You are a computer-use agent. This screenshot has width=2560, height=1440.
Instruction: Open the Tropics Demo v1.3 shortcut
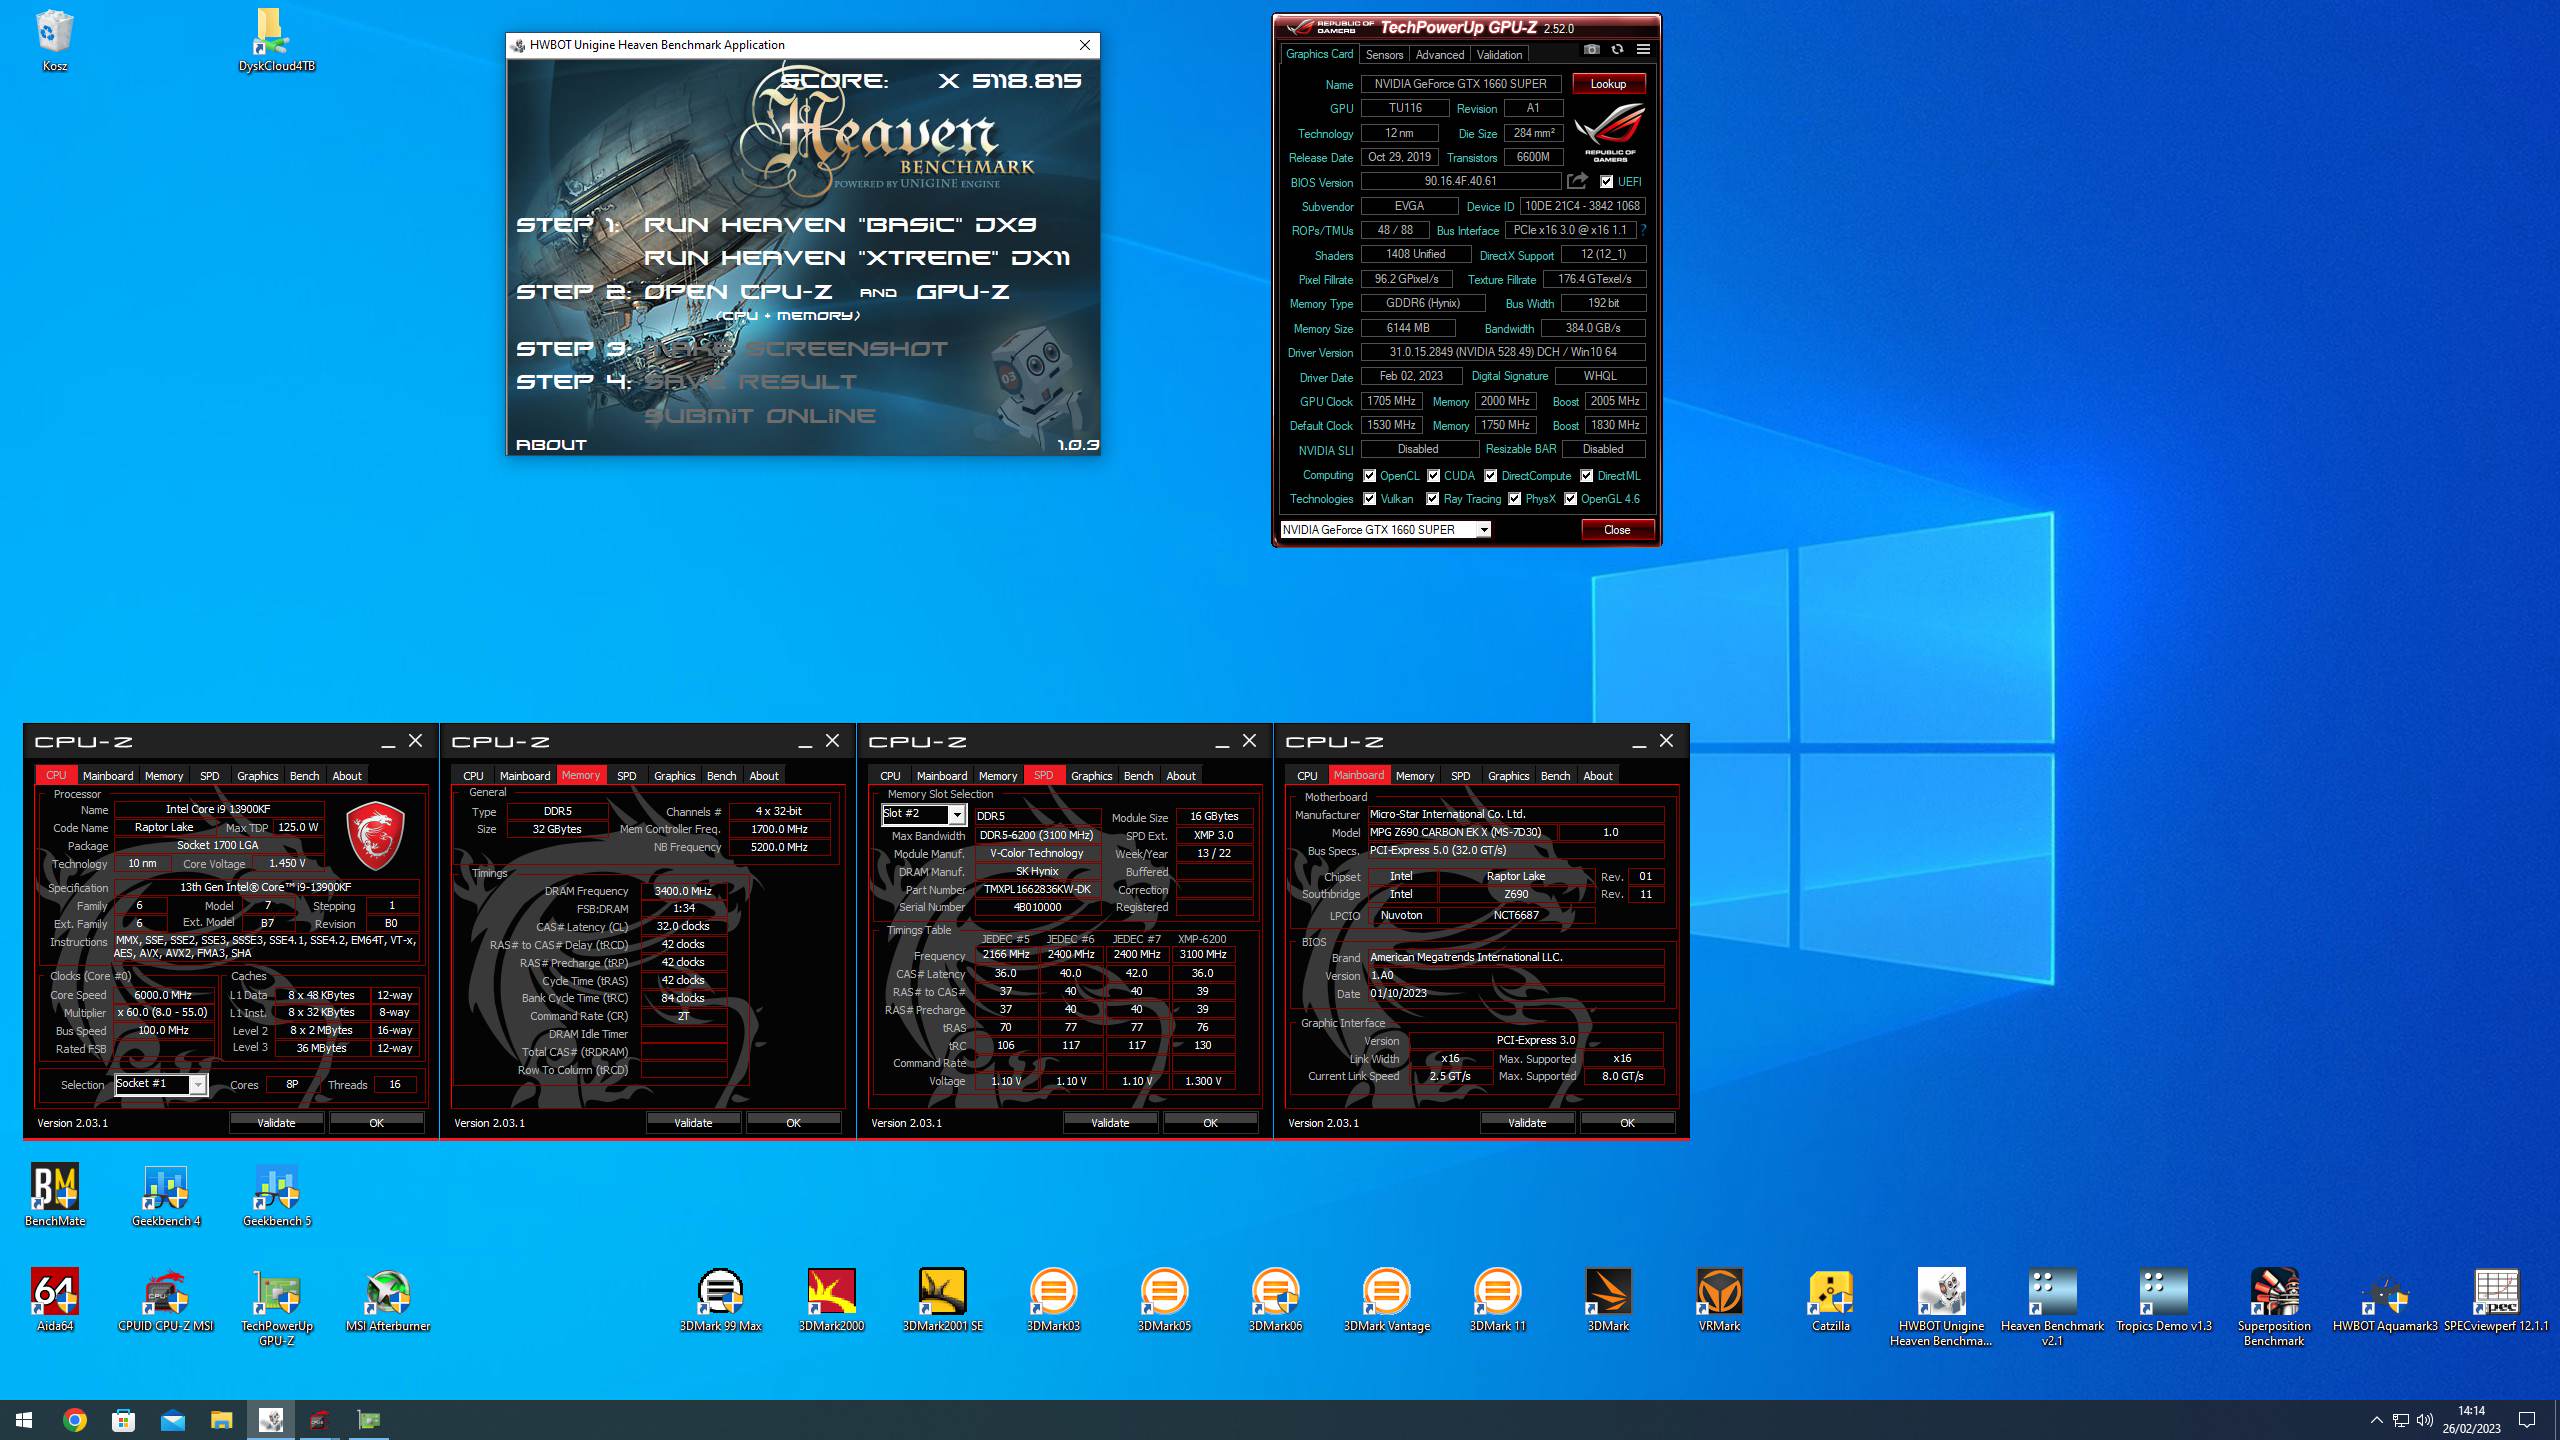tap(2163, 1300)
